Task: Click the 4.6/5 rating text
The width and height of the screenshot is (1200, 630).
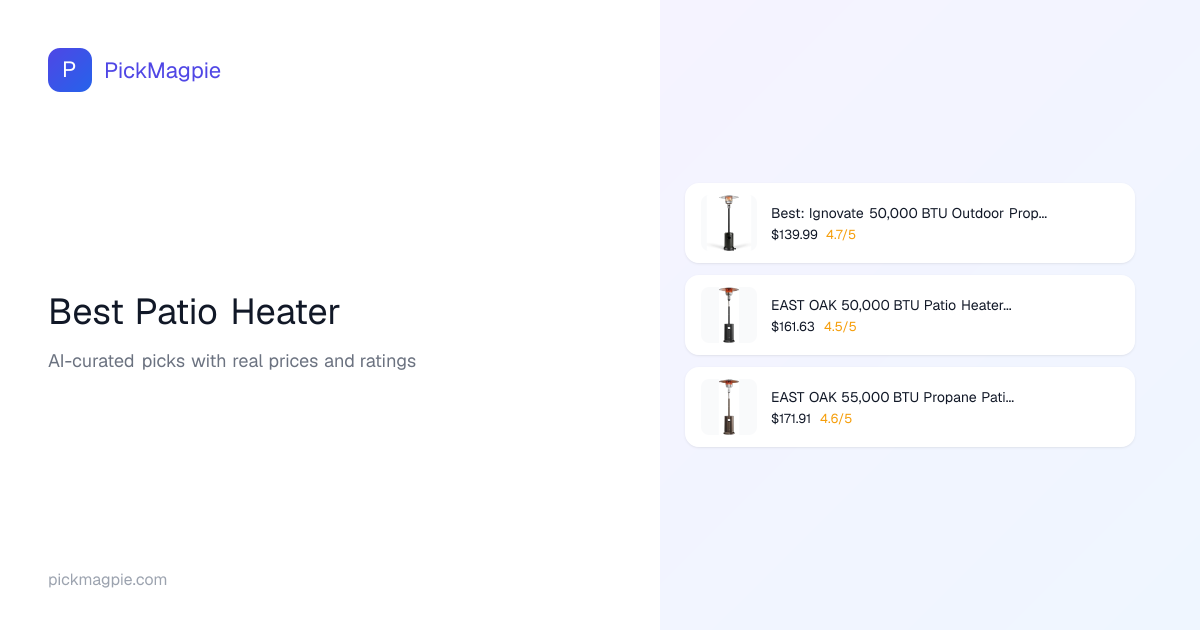Action: (836, 419)
